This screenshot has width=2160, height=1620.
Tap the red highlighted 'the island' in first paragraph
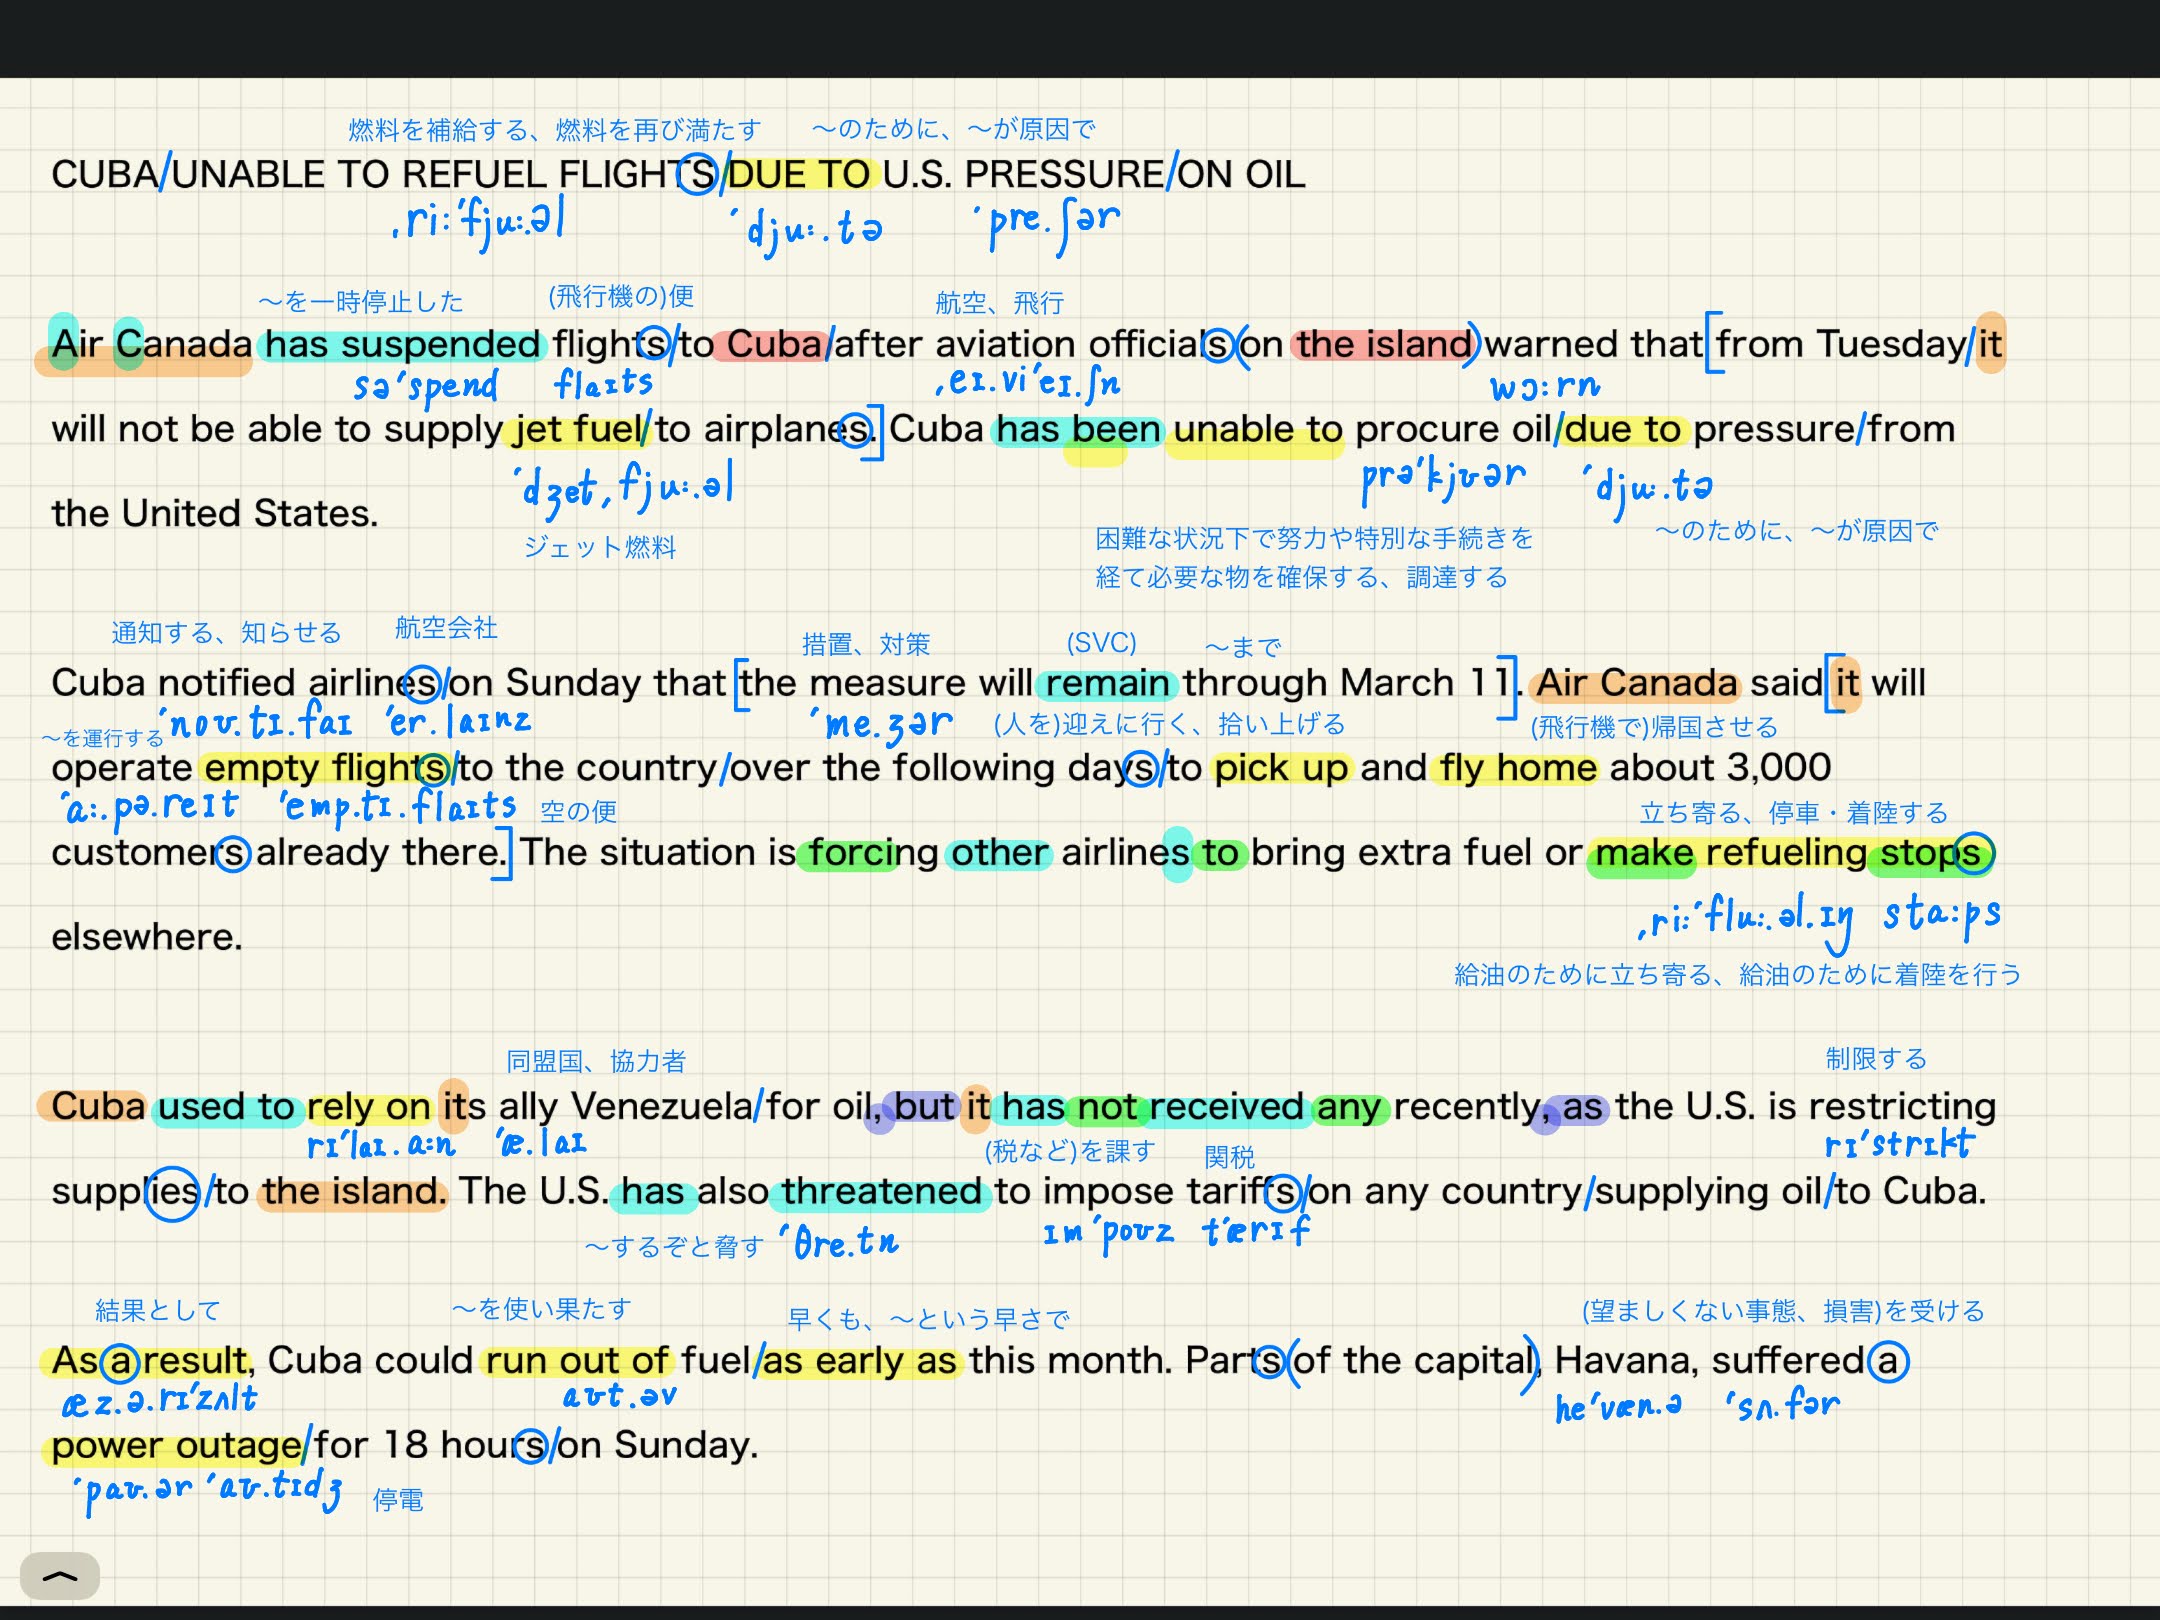tap(1384, 345)
